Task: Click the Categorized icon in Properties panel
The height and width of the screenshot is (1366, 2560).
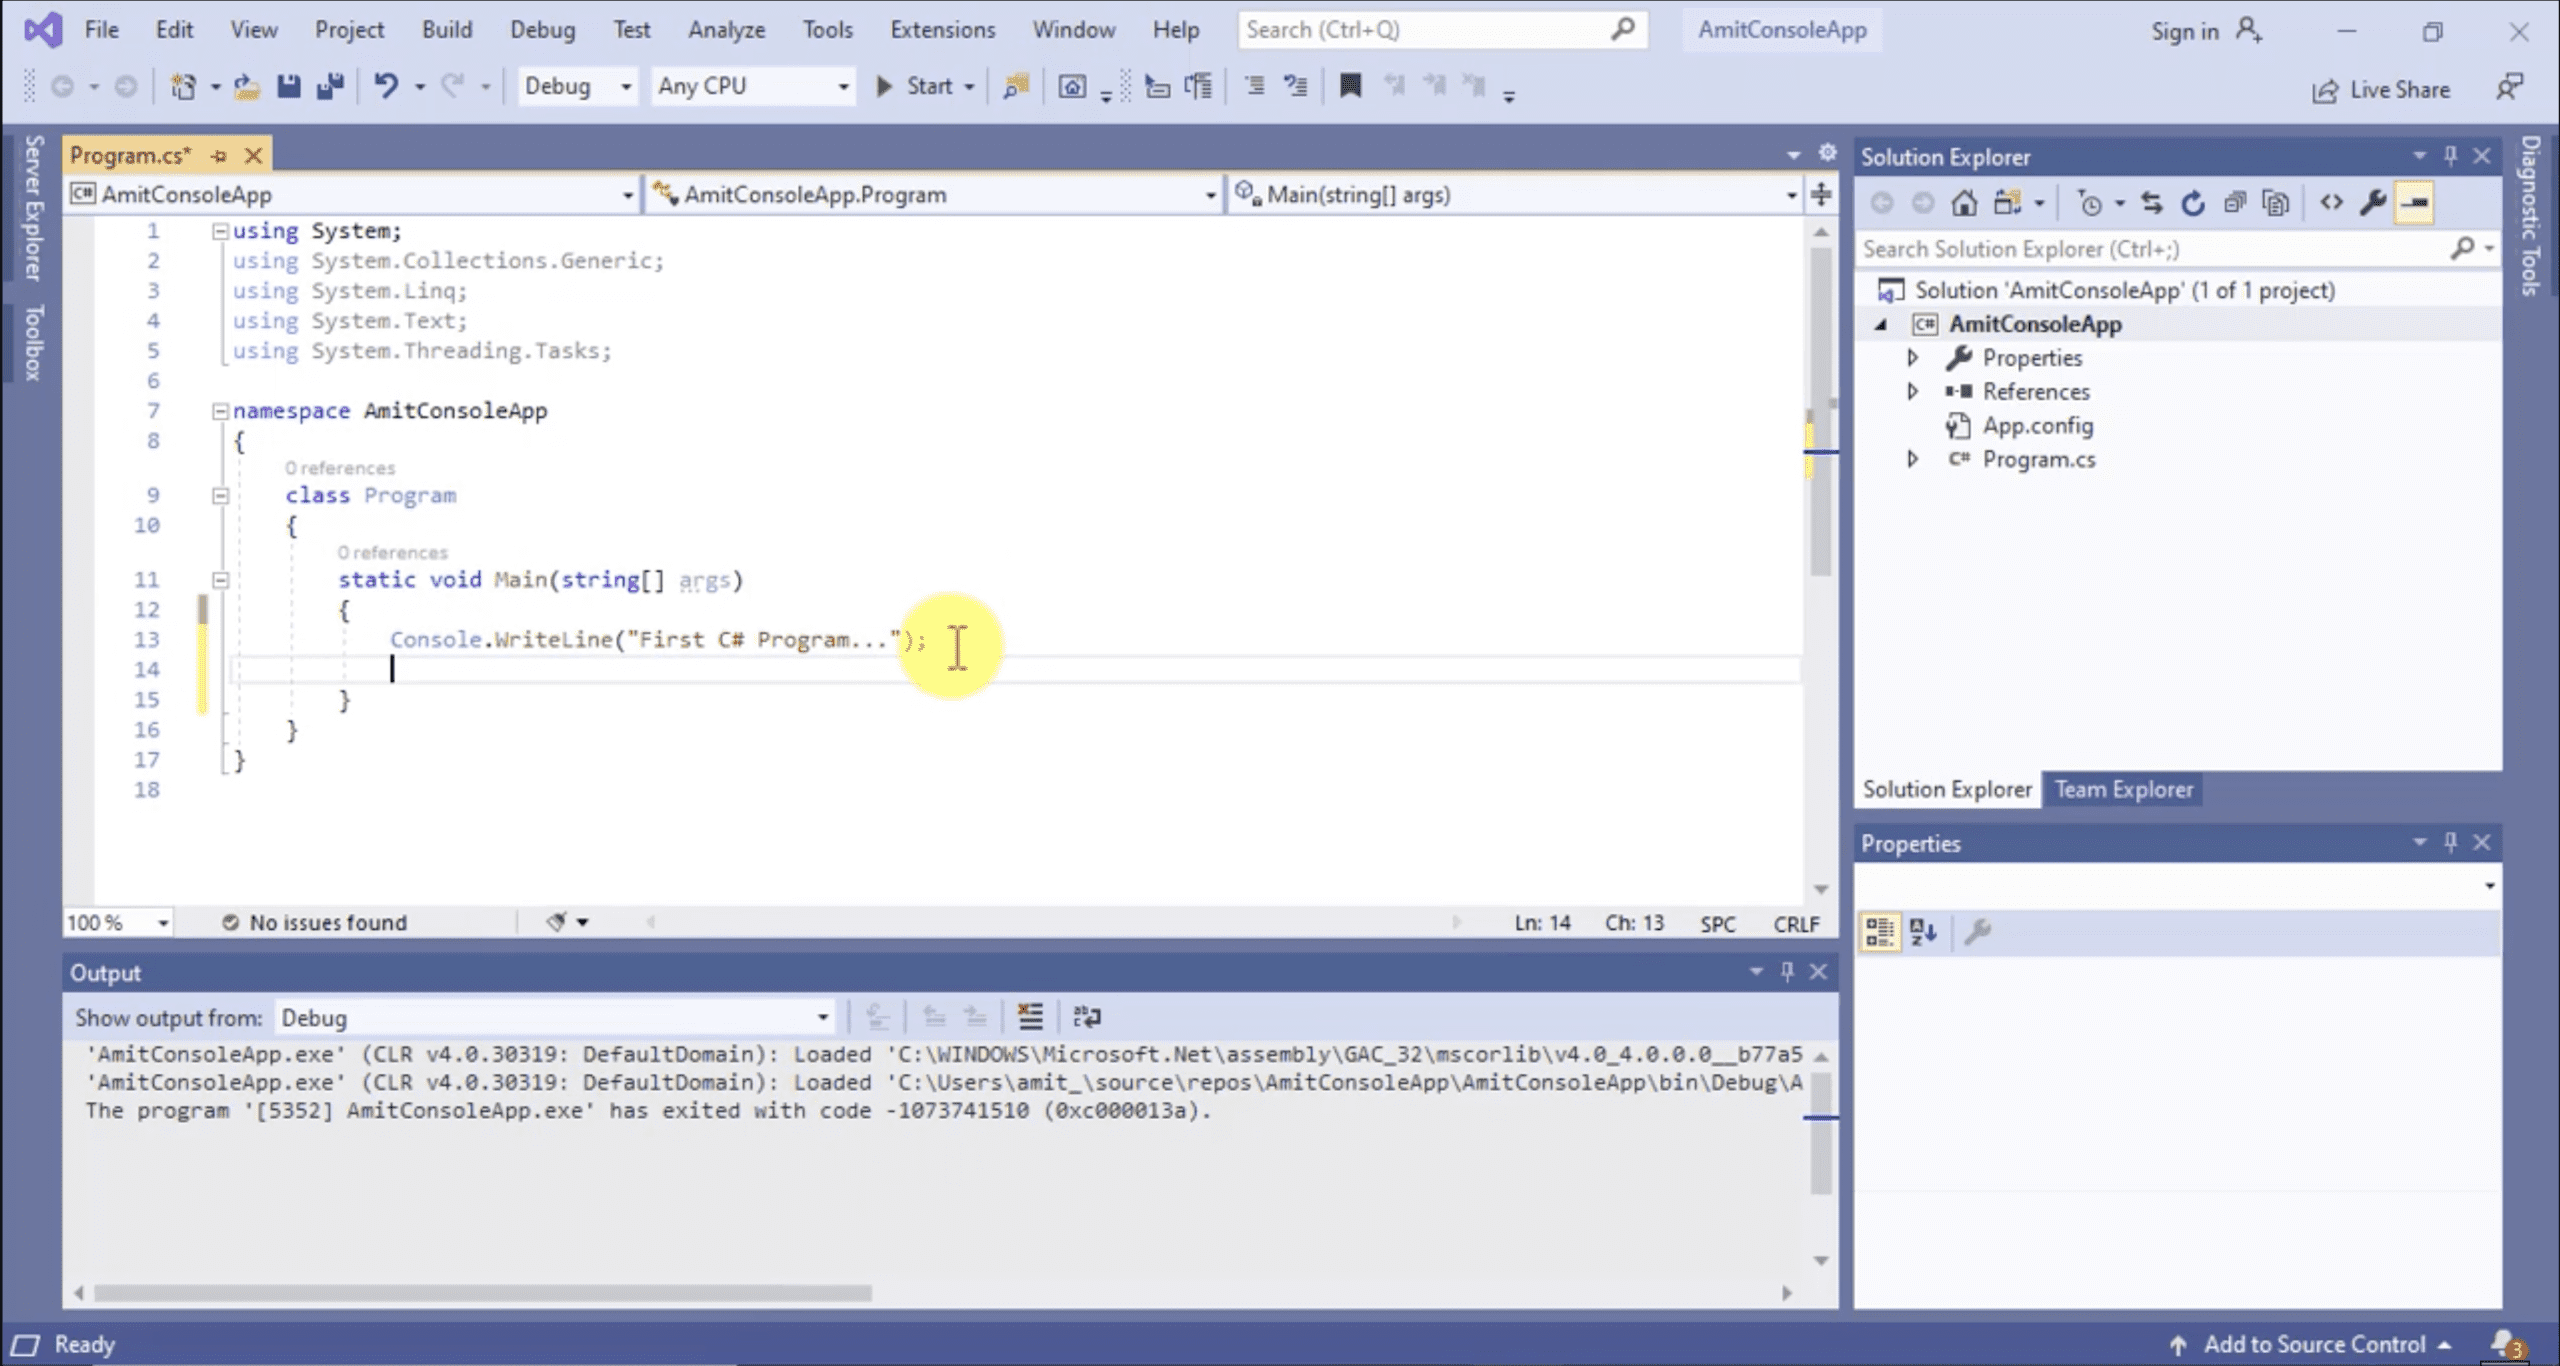Action: coord(1879,932)
